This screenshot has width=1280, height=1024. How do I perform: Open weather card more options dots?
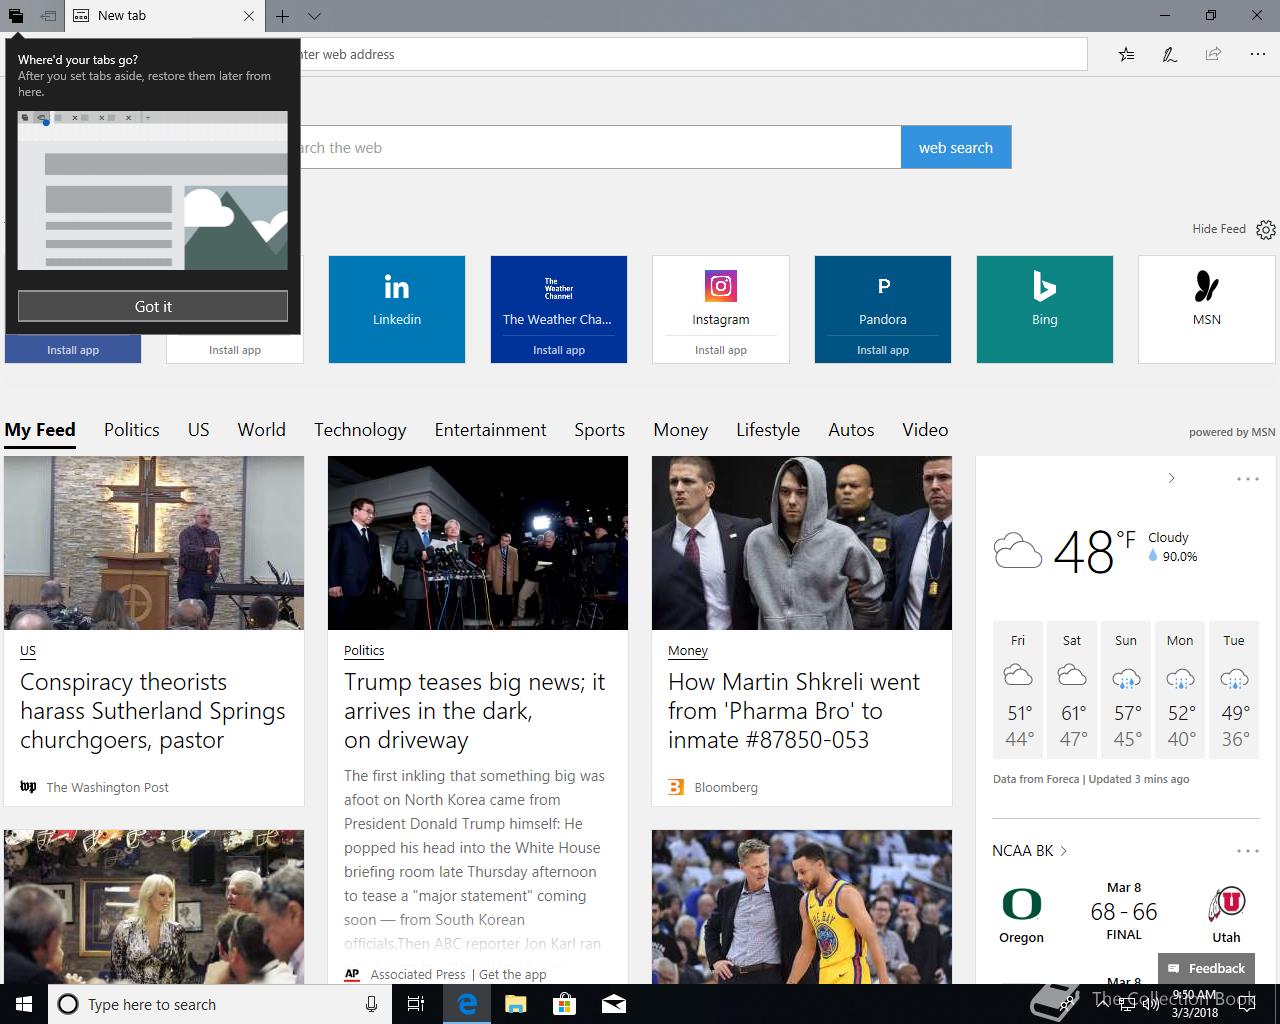click(1248, 479)
